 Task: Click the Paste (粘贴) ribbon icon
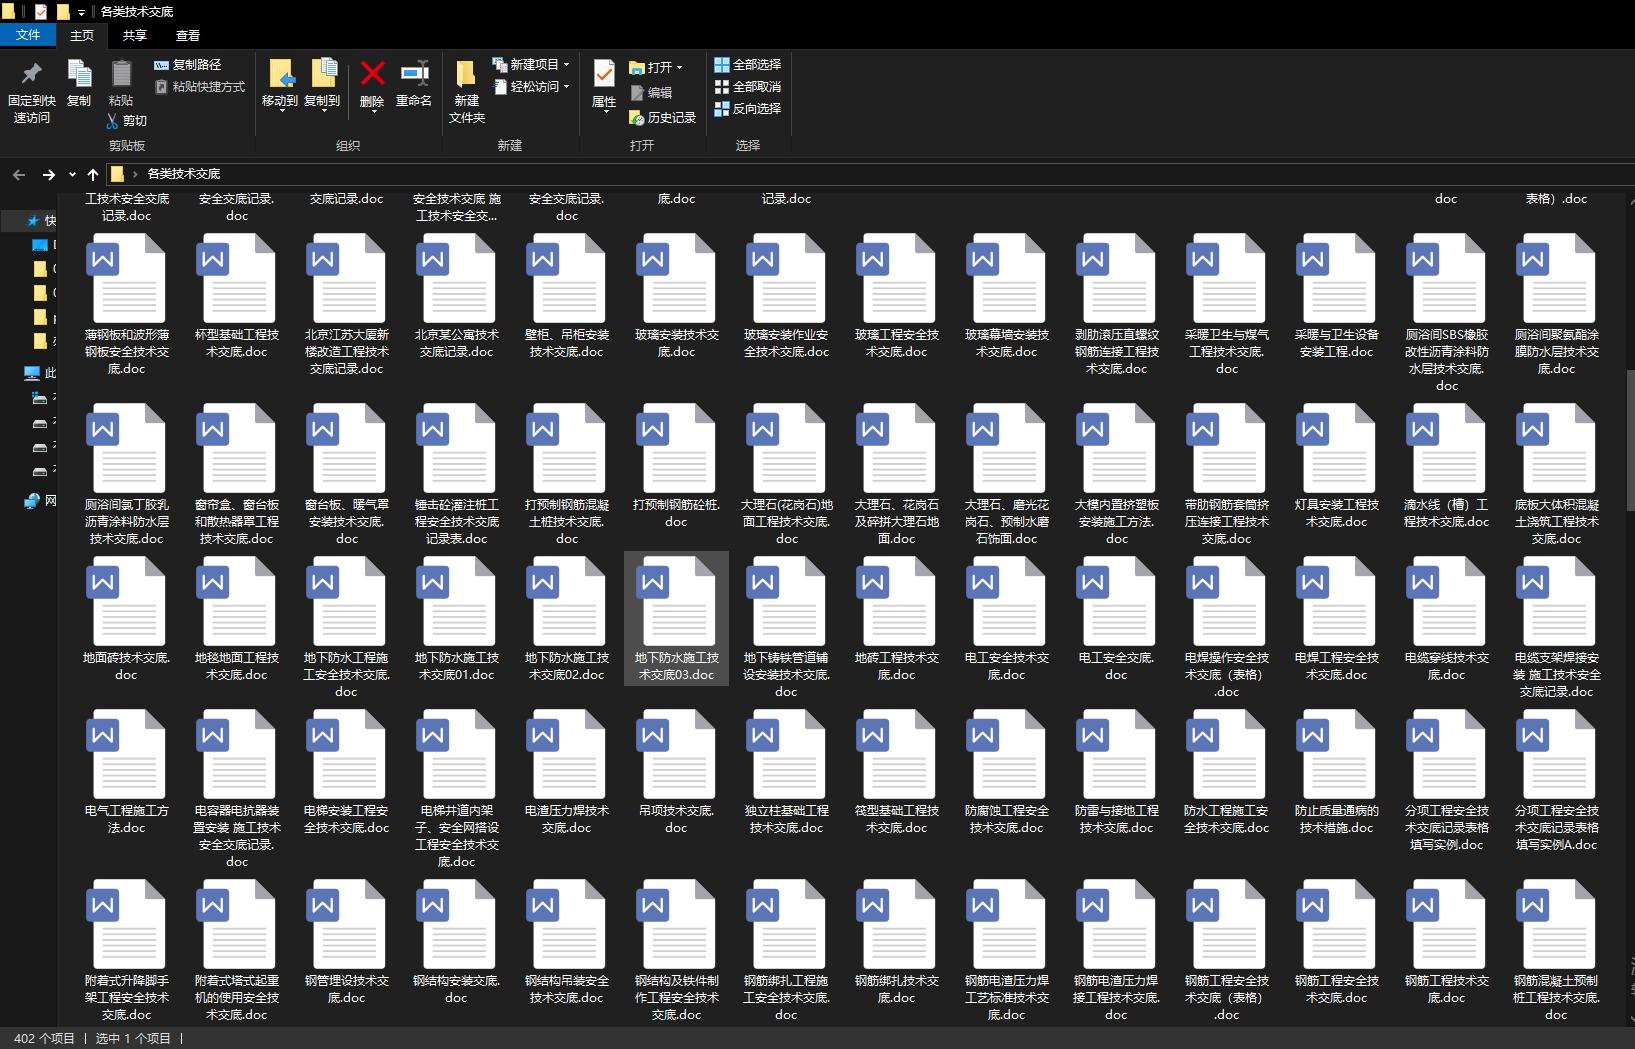(121, 74)
